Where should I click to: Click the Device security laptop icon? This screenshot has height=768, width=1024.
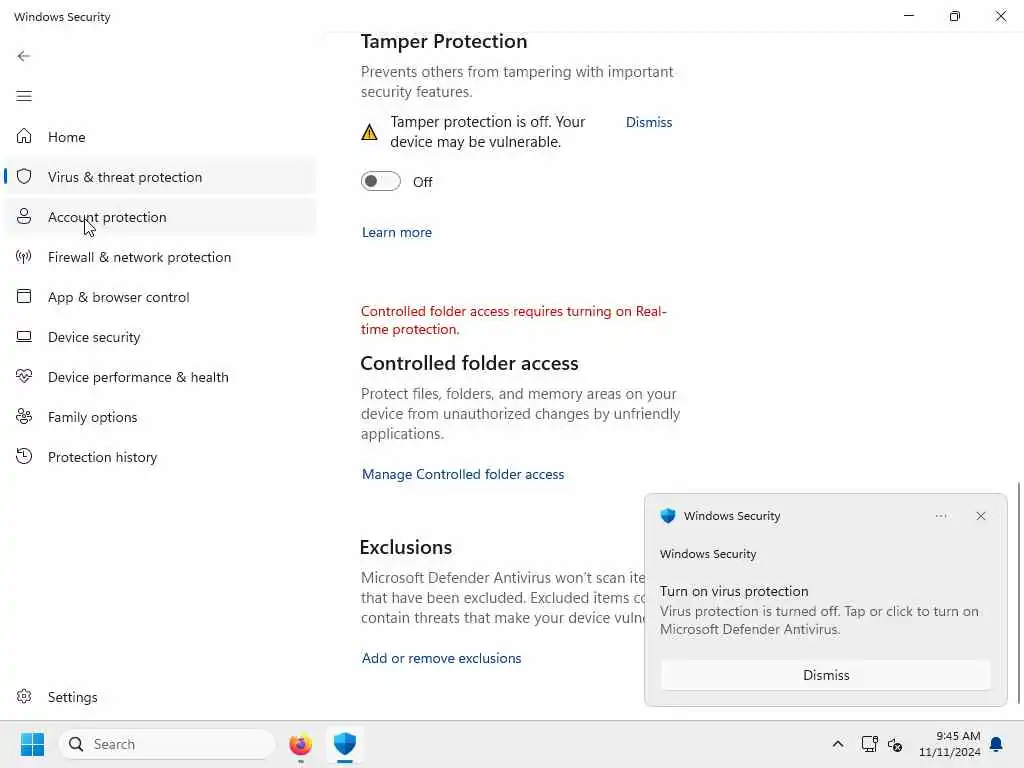tap(24, 336)
